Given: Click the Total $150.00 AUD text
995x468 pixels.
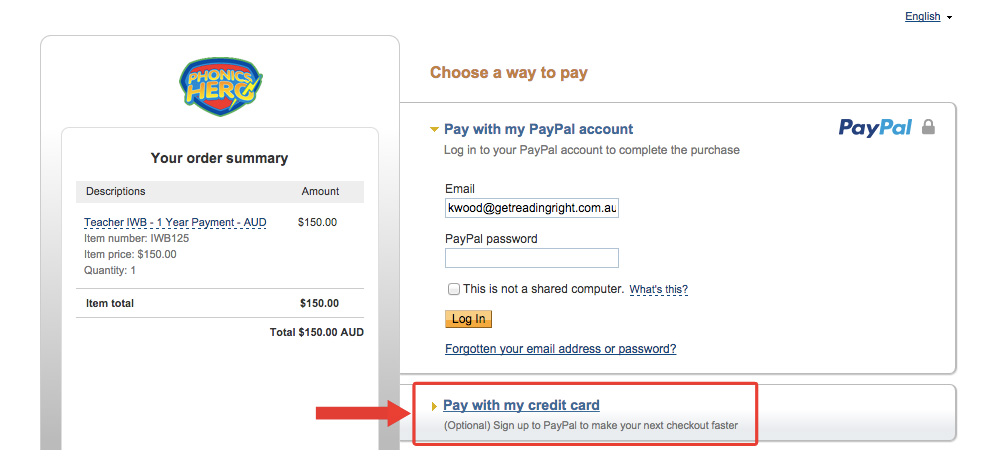Looking at the screenshot, I should tap(317, 332).
